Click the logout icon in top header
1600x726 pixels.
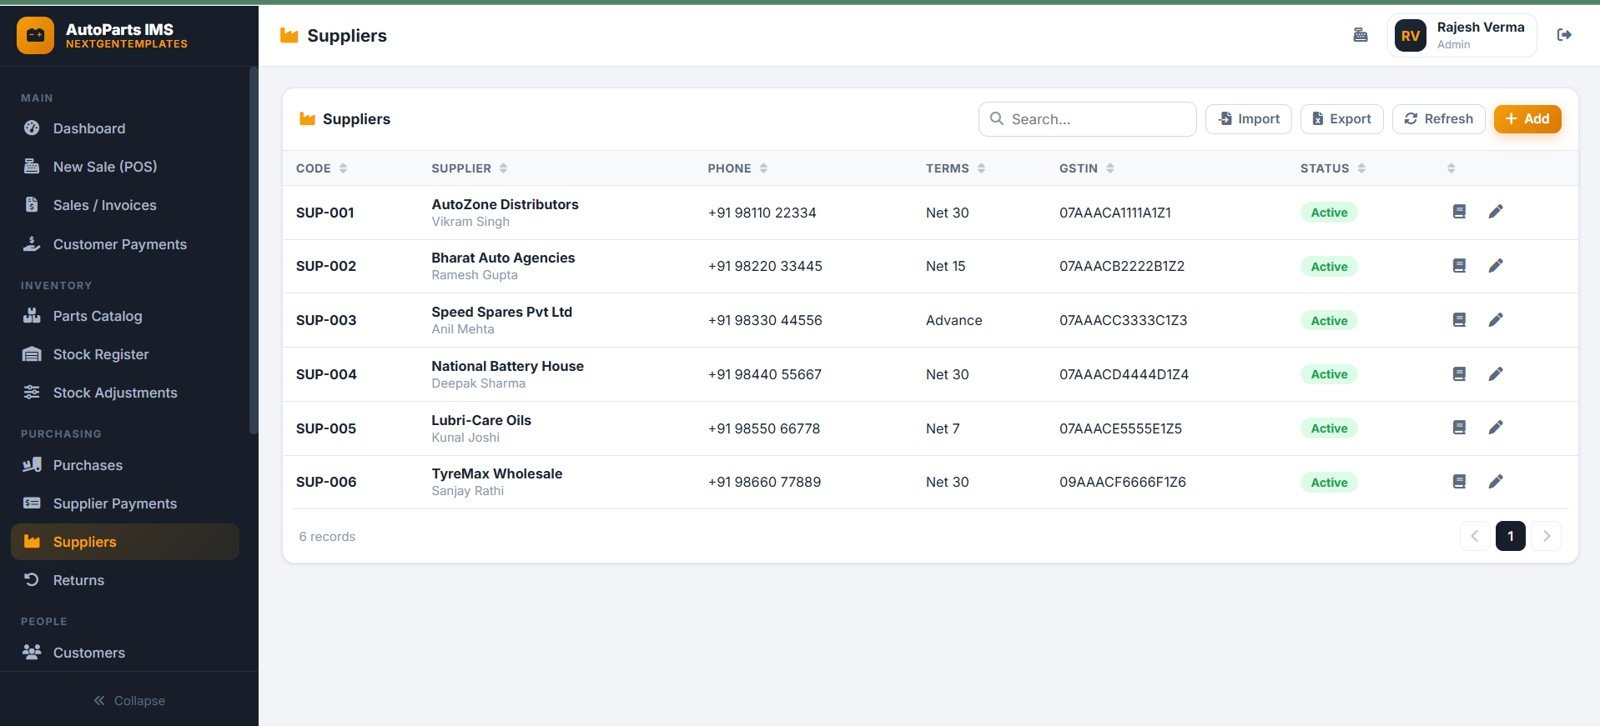click(x=1564, y=35)
